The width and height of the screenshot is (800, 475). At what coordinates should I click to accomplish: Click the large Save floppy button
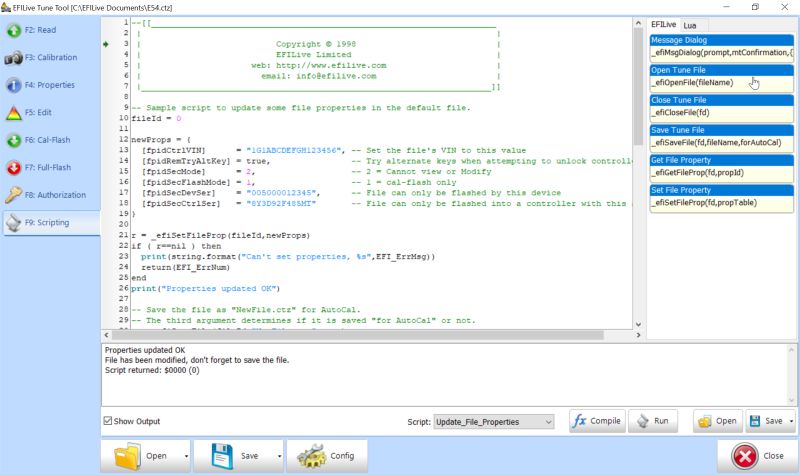coord(235,456)
